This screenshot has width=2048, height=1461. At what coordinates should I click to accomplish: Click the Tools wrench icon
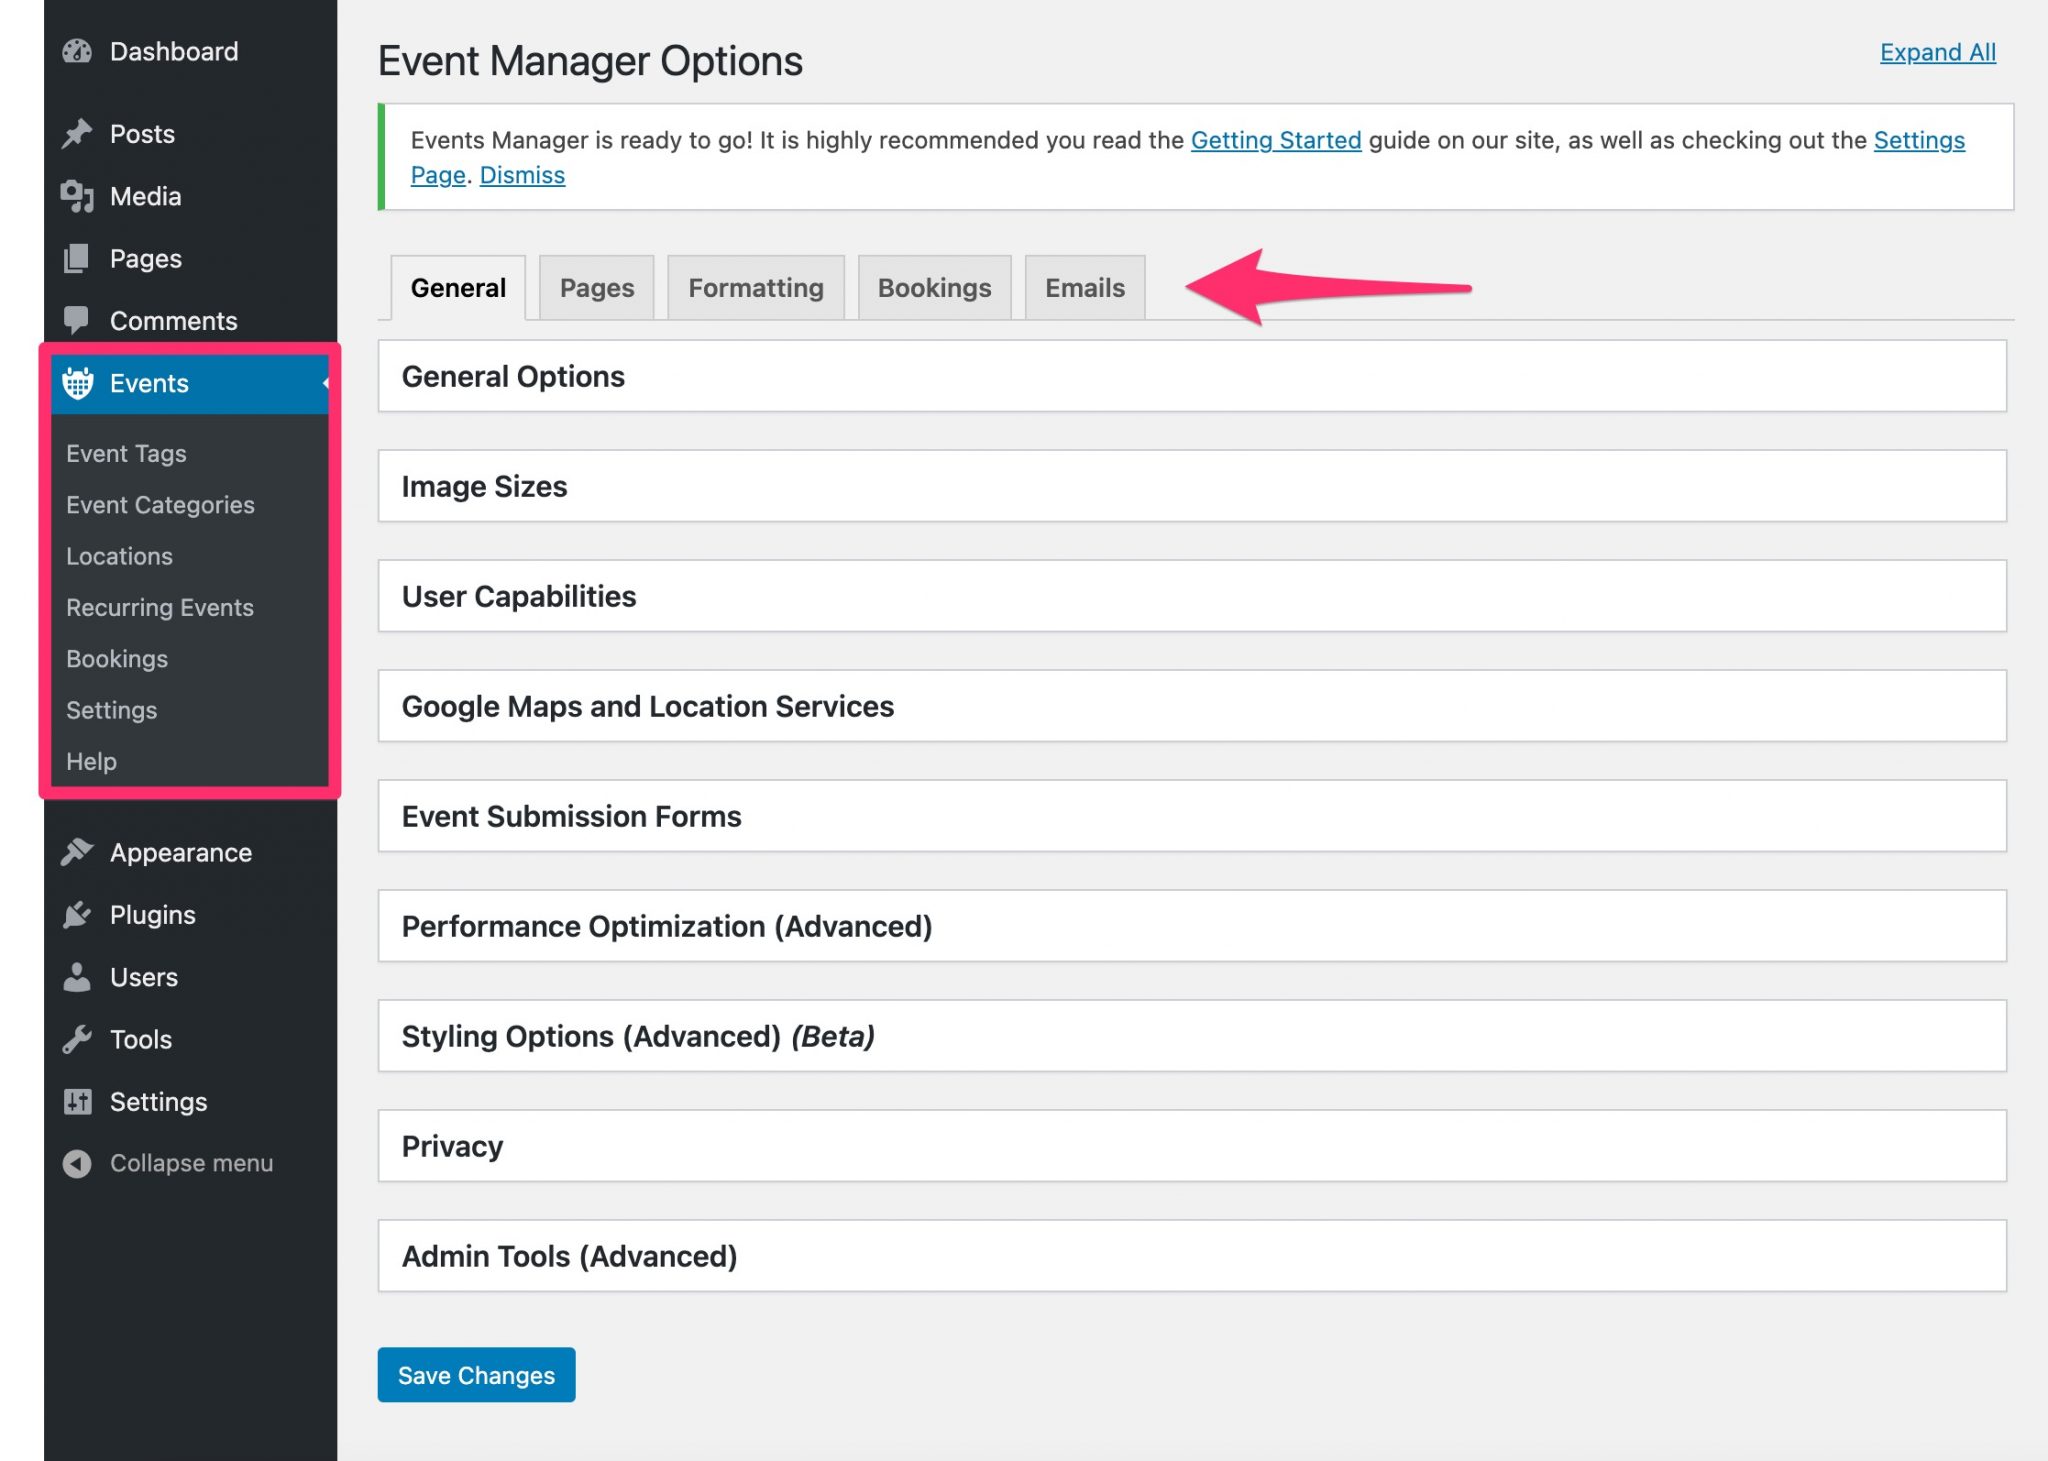[x=77, y=1039]
